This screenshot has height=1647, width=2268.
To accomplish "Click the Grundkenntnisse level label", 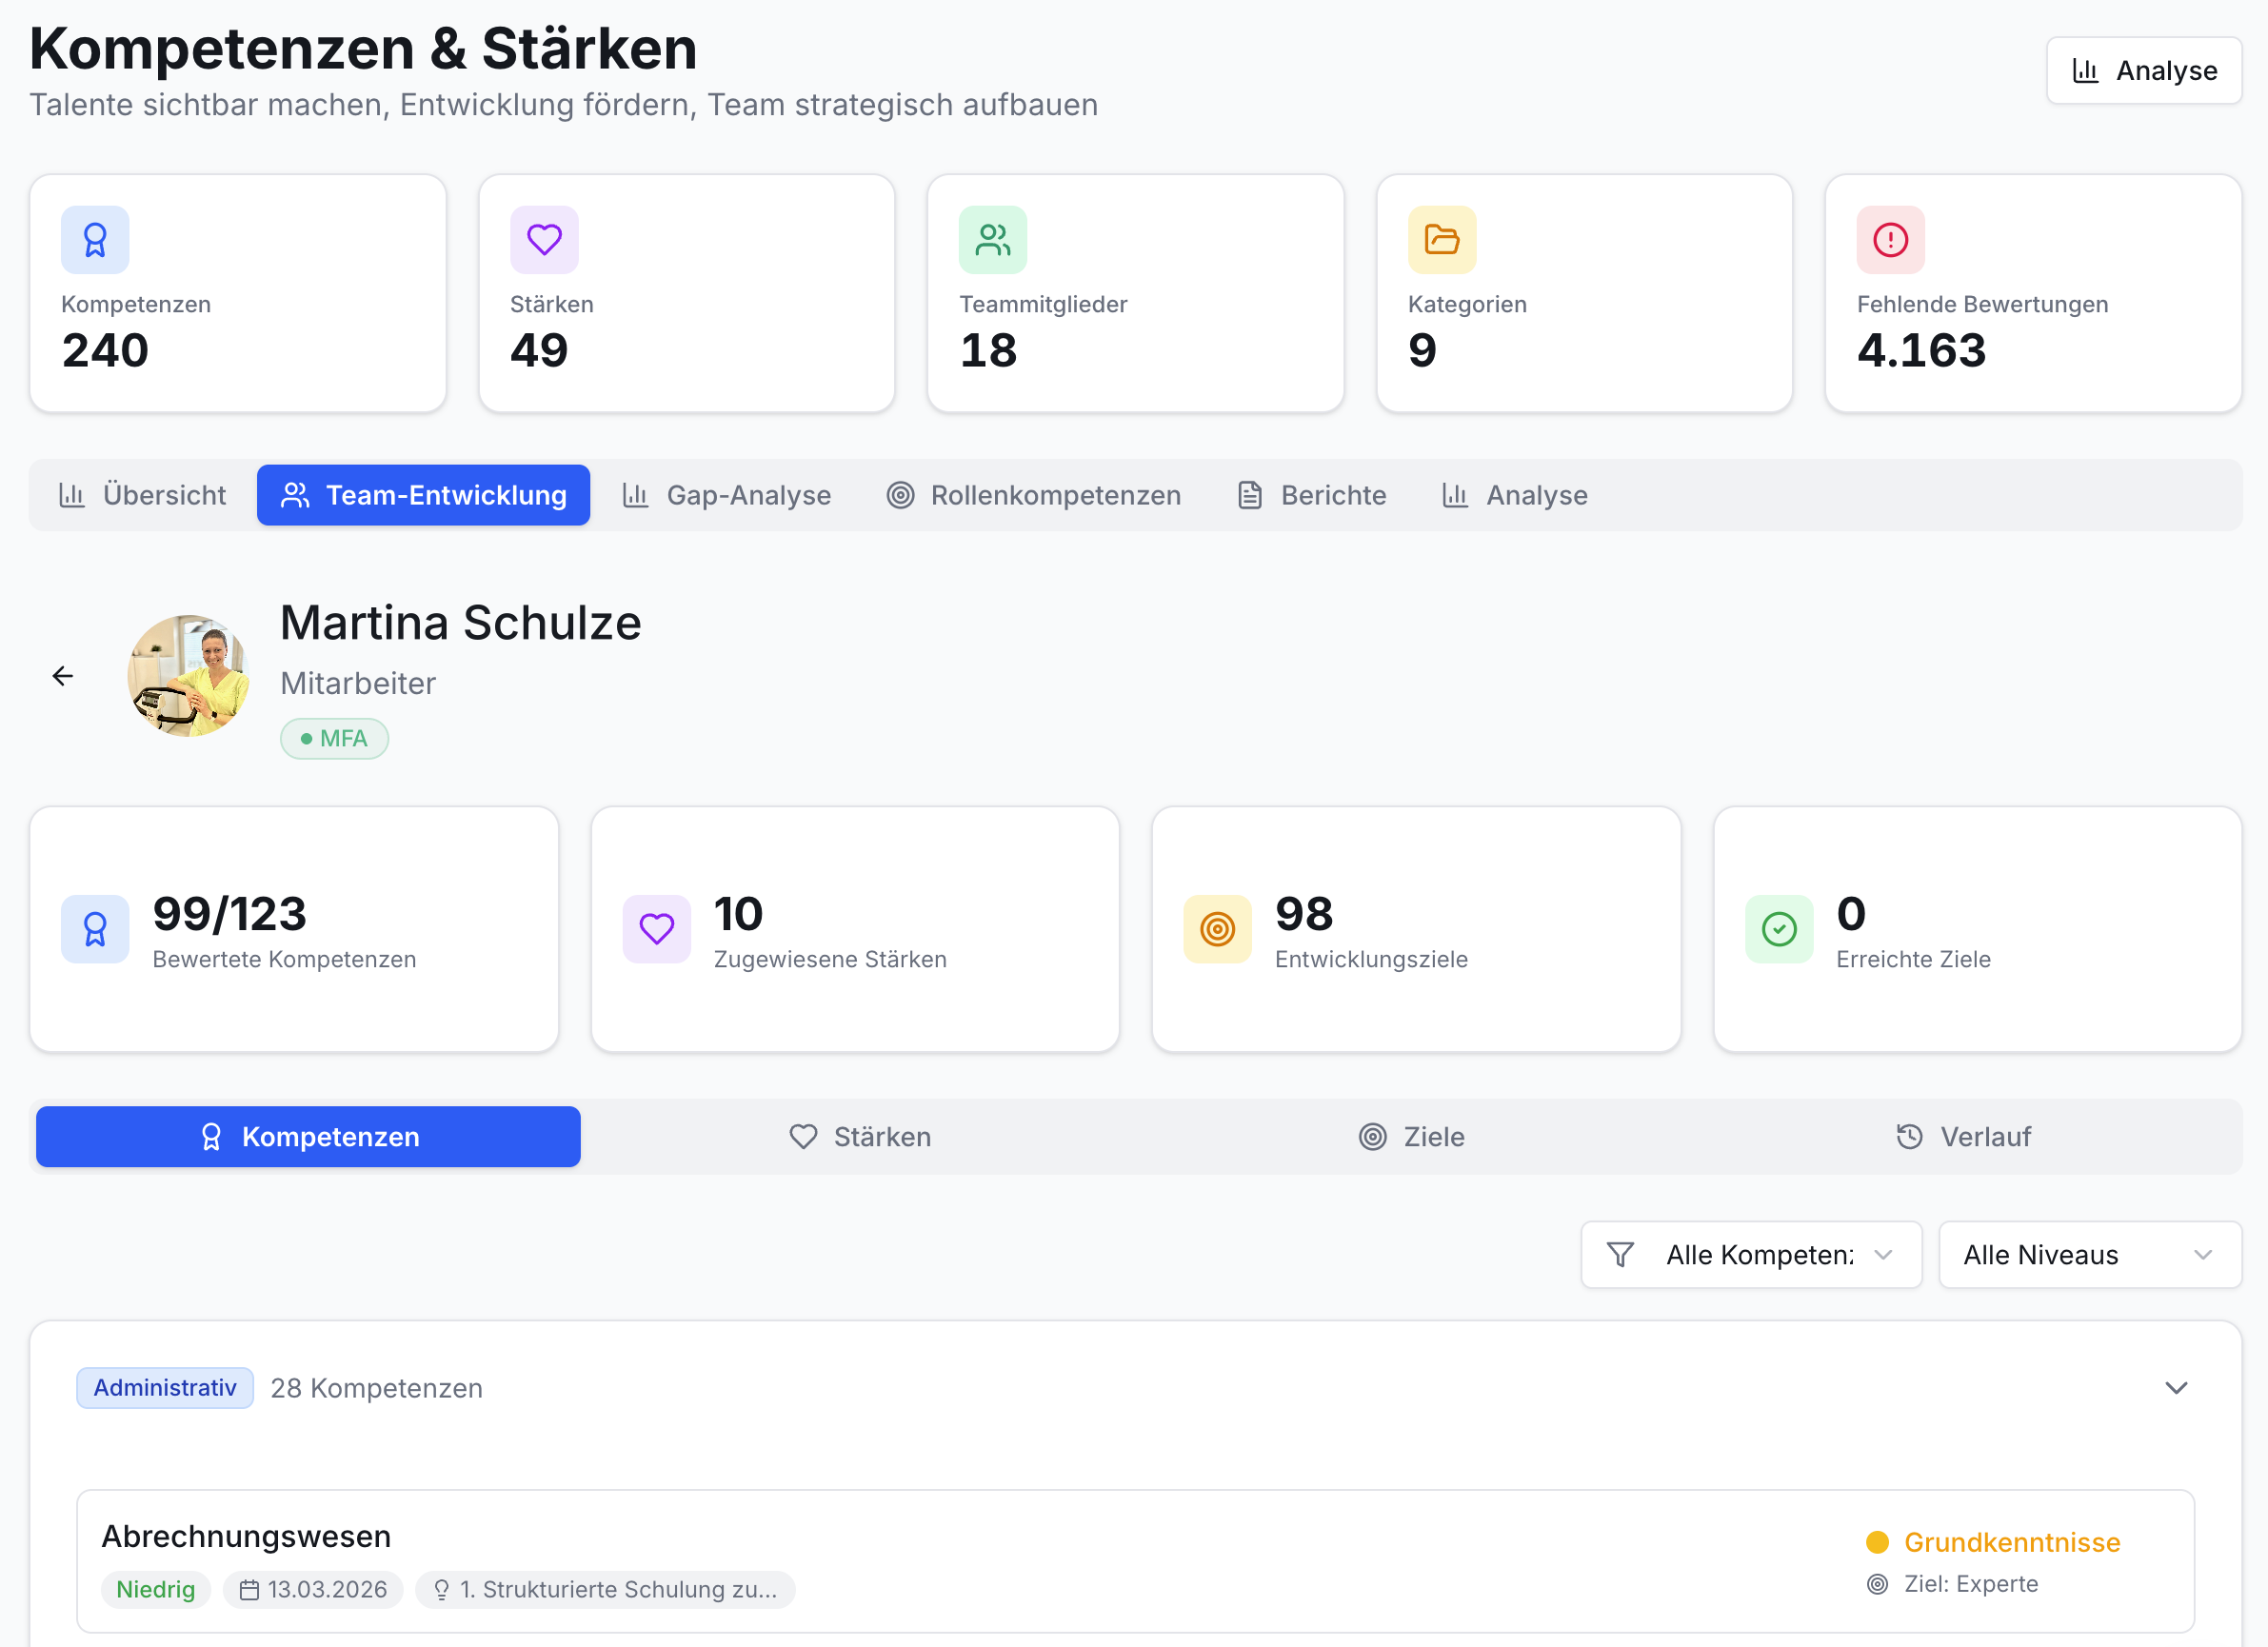I will [2012, 1542].
